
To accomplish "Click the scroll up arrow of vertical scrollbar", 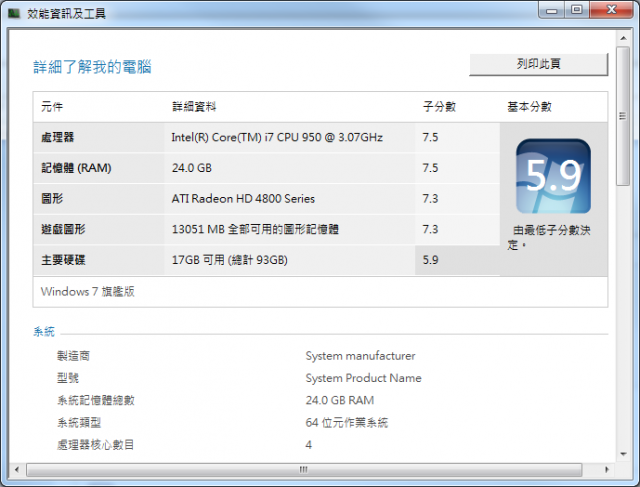I will click(x=623, y=38).
